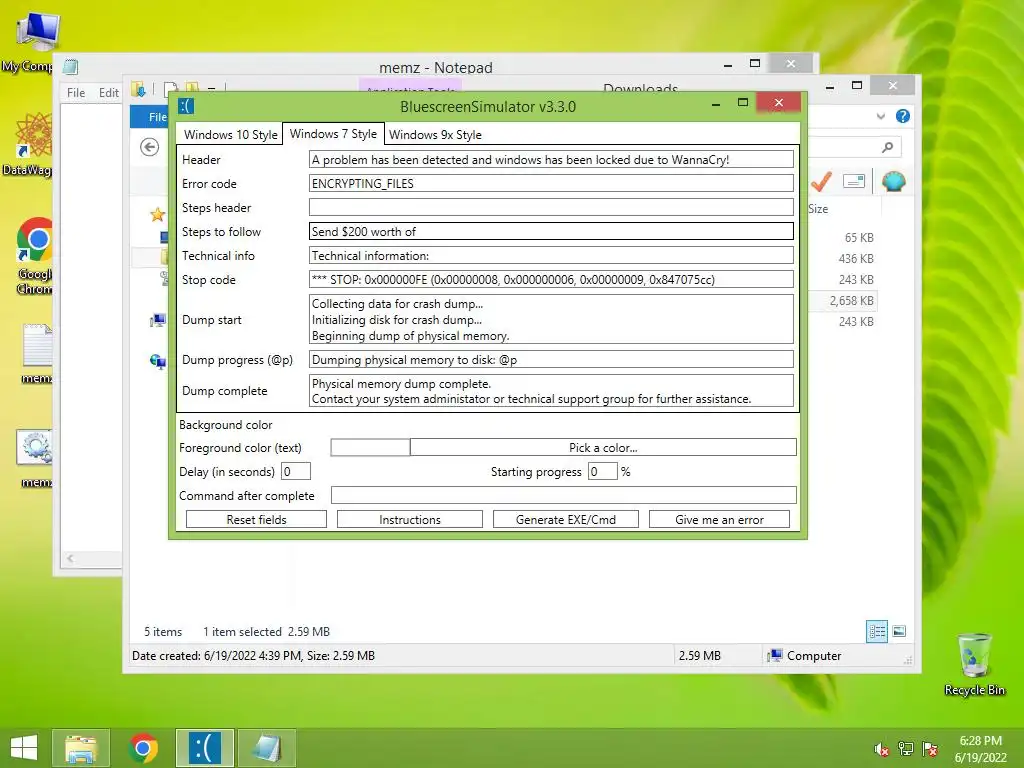Click the Back arrow in Downloads explorer
This screenshot has height=768, width=1024.
point(150,147)
